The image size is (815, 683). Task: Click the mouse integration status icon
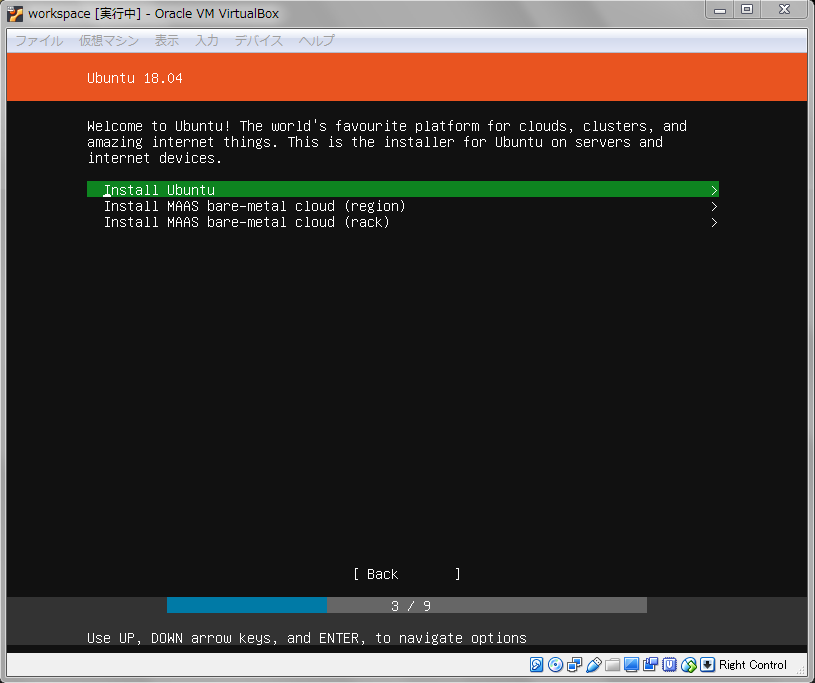pos(689,664)
